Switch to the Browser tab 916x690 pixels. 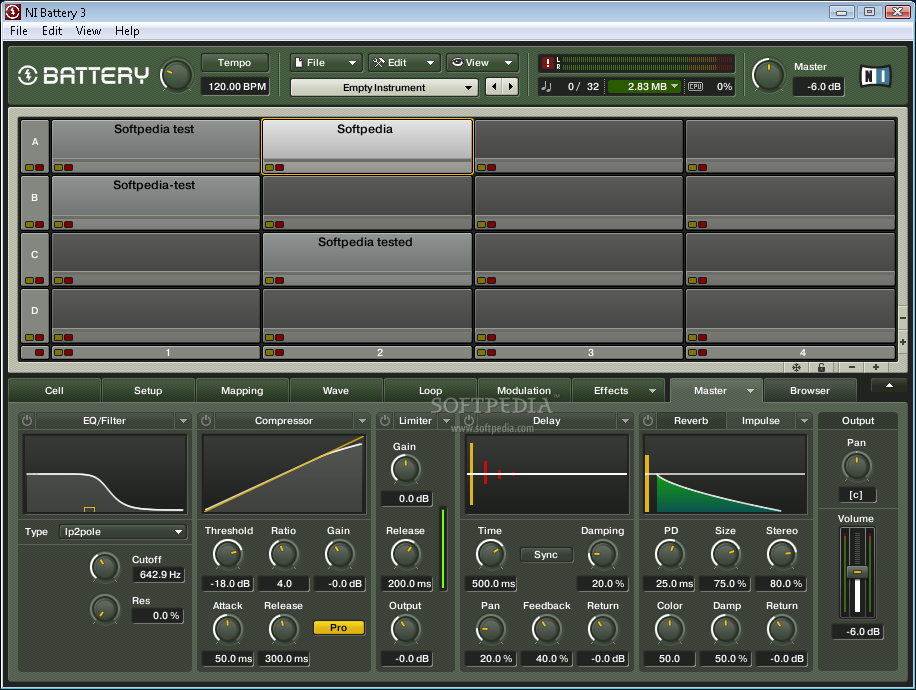(x=810, y=390)
